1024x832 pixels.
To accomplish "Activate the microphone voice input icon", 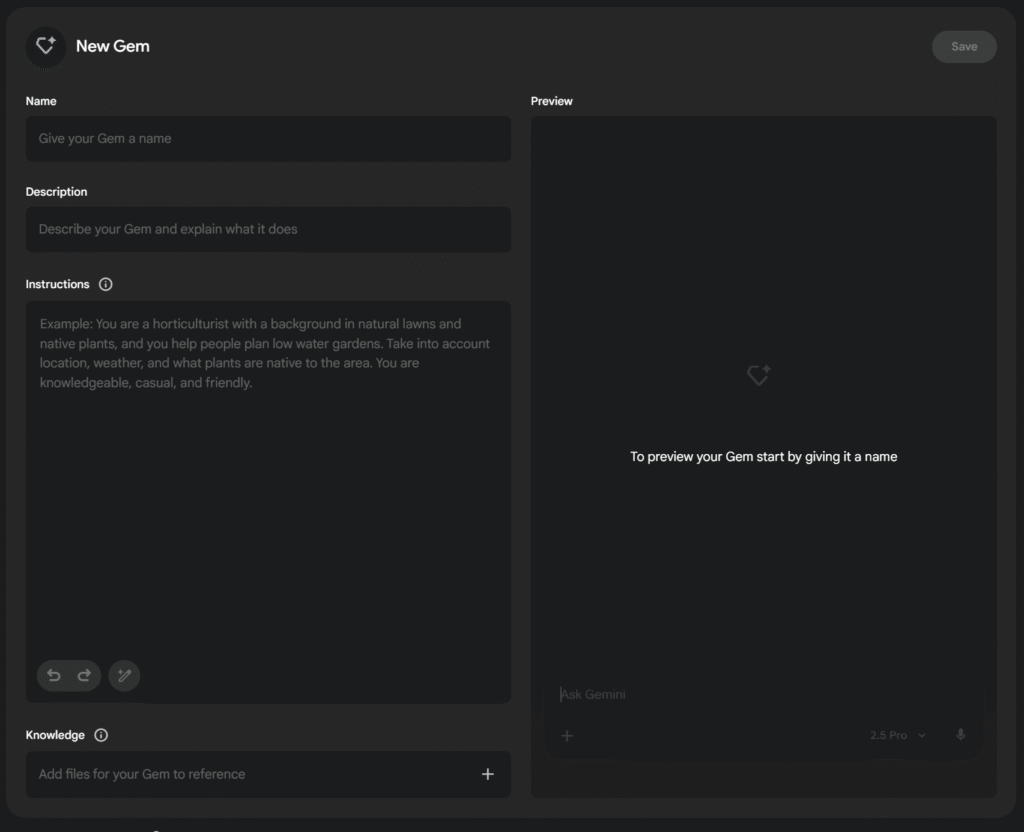I will 961,735.
